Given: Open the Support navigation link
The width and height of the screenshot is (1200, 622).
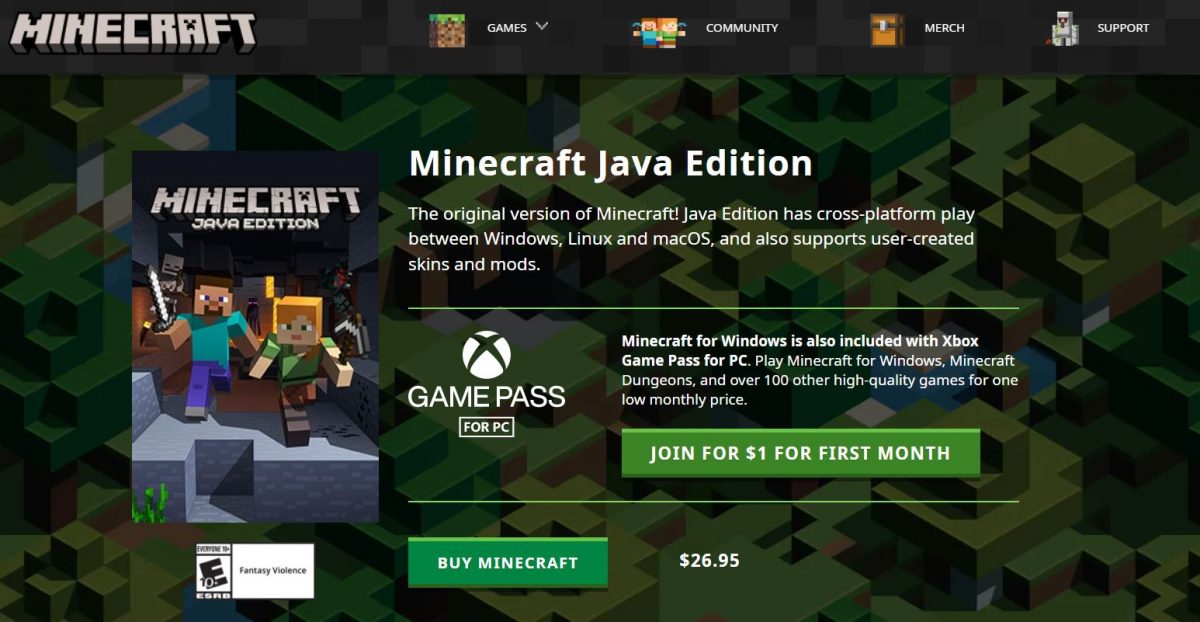Looking at the screenshot, I should [x=1123, y=28].
